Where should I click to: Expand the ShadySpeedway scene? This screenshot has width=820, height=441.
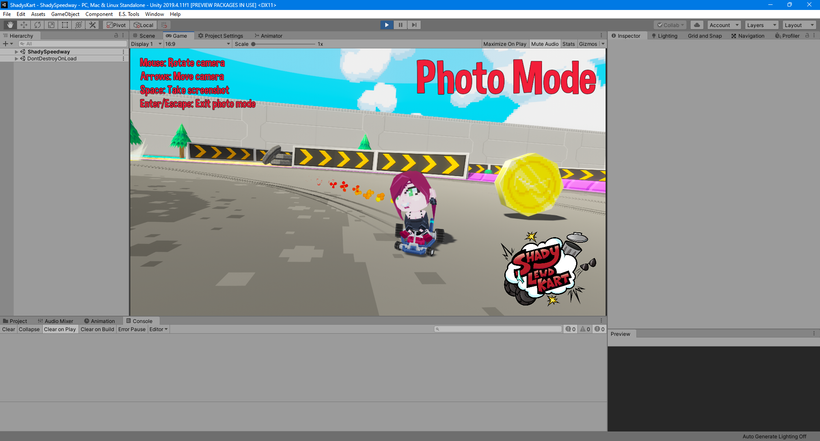[x=16, y=52]
